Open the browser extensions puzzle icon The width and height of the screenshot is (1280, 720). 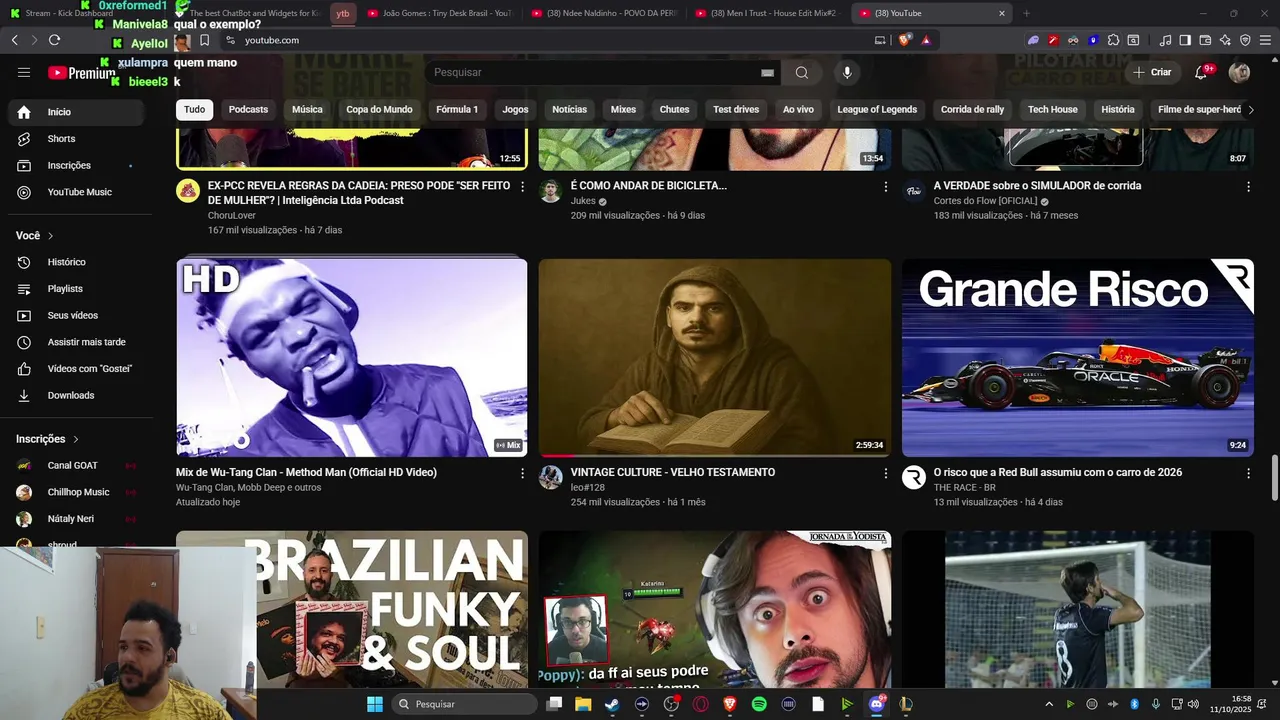[1113, 40]
